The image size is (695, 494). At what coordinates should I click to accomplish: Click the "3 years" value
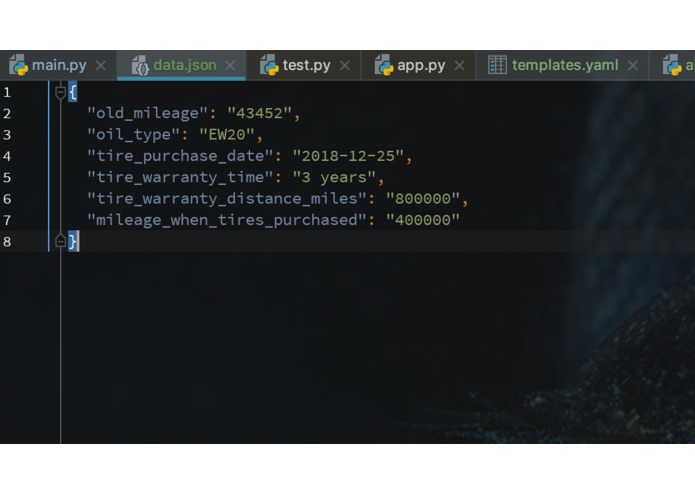pos(334,177)
